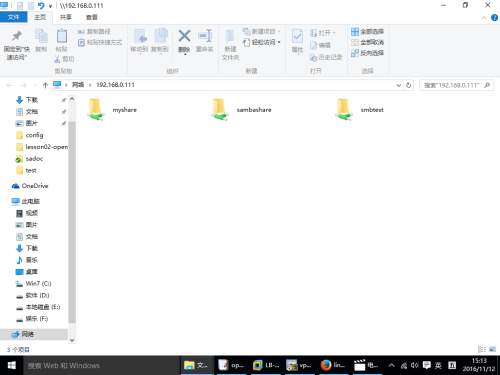The image size is (500, 375).
Task: Select OneDrive in navigation pane
Action: [x=30, y=186]
